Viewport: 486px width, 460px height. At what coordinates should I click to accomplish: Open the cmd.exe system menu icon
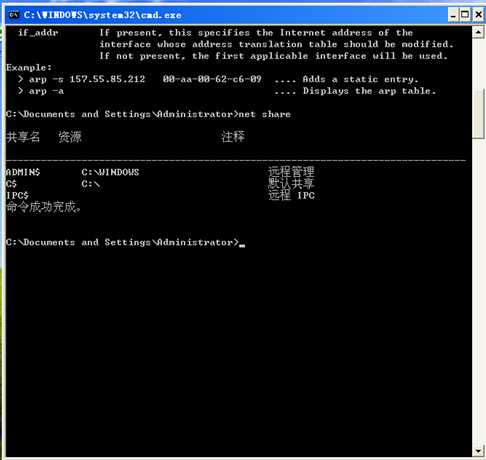tap(14, 15)
